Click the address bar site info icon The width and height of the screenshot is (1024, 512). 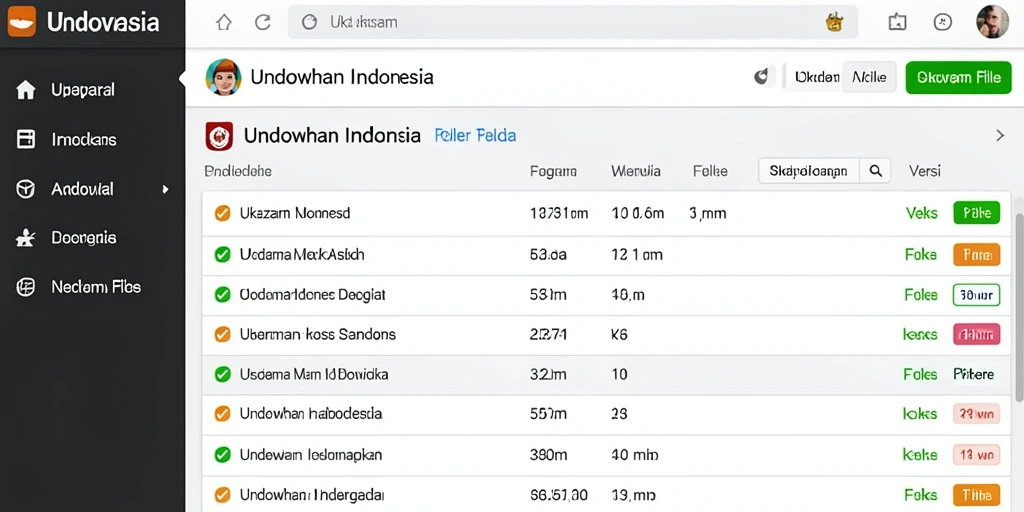point(309,22)
